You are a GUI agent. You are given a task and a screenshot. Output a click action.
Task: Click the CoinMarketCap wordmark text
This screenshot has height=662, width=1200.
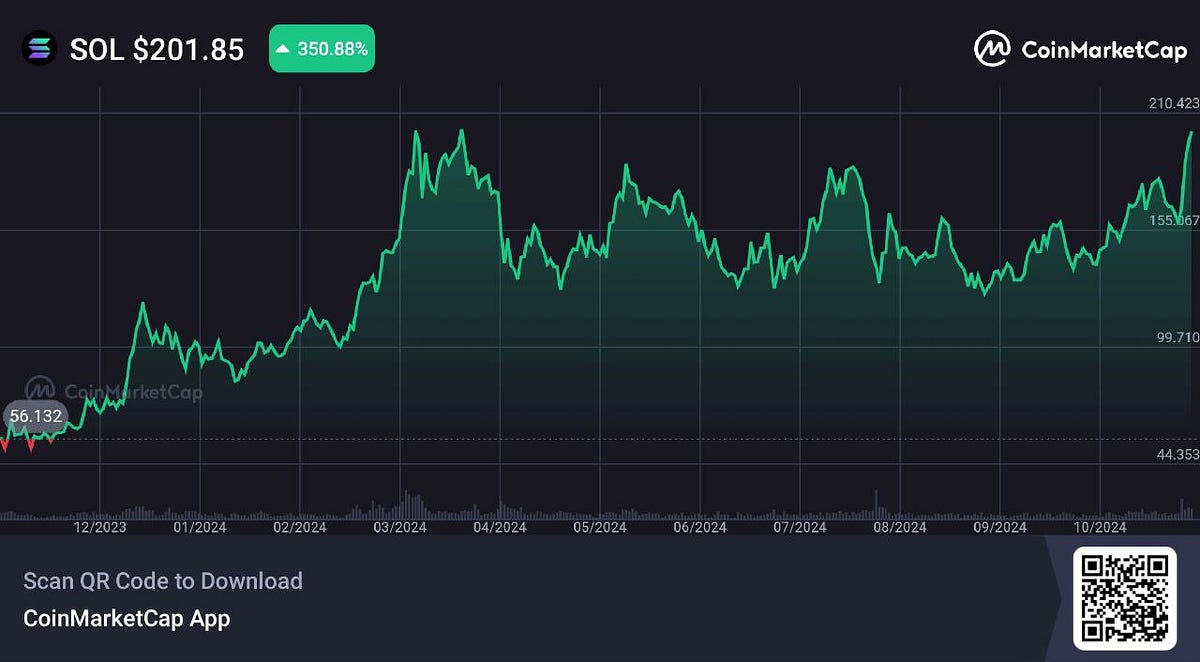click(1104, 49)
